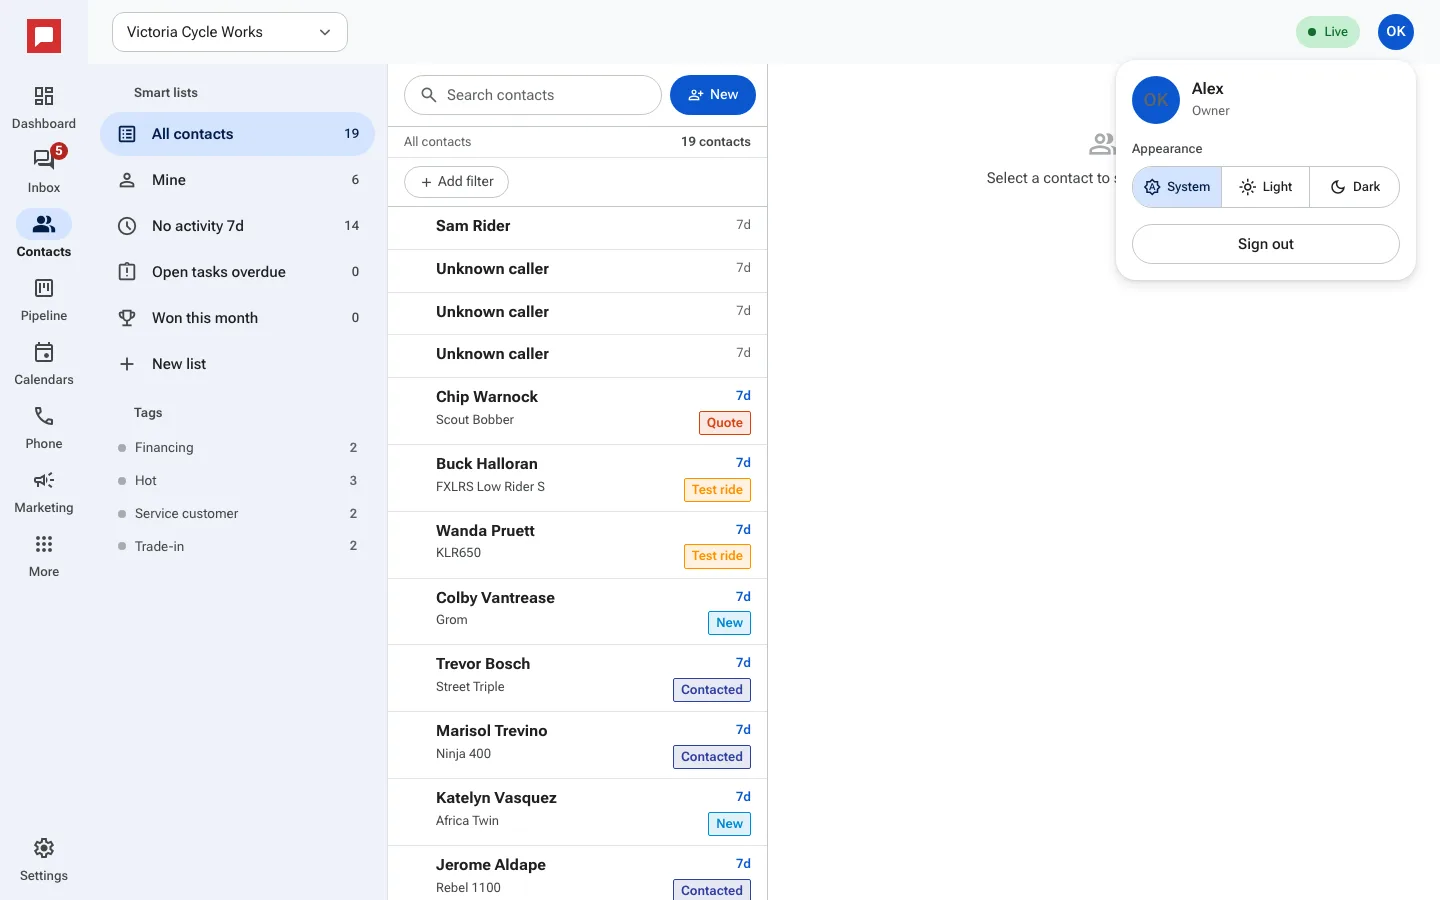
Task: Open Jerome Aldape contact
Action: pyautogui.click(x=578, y=873)
